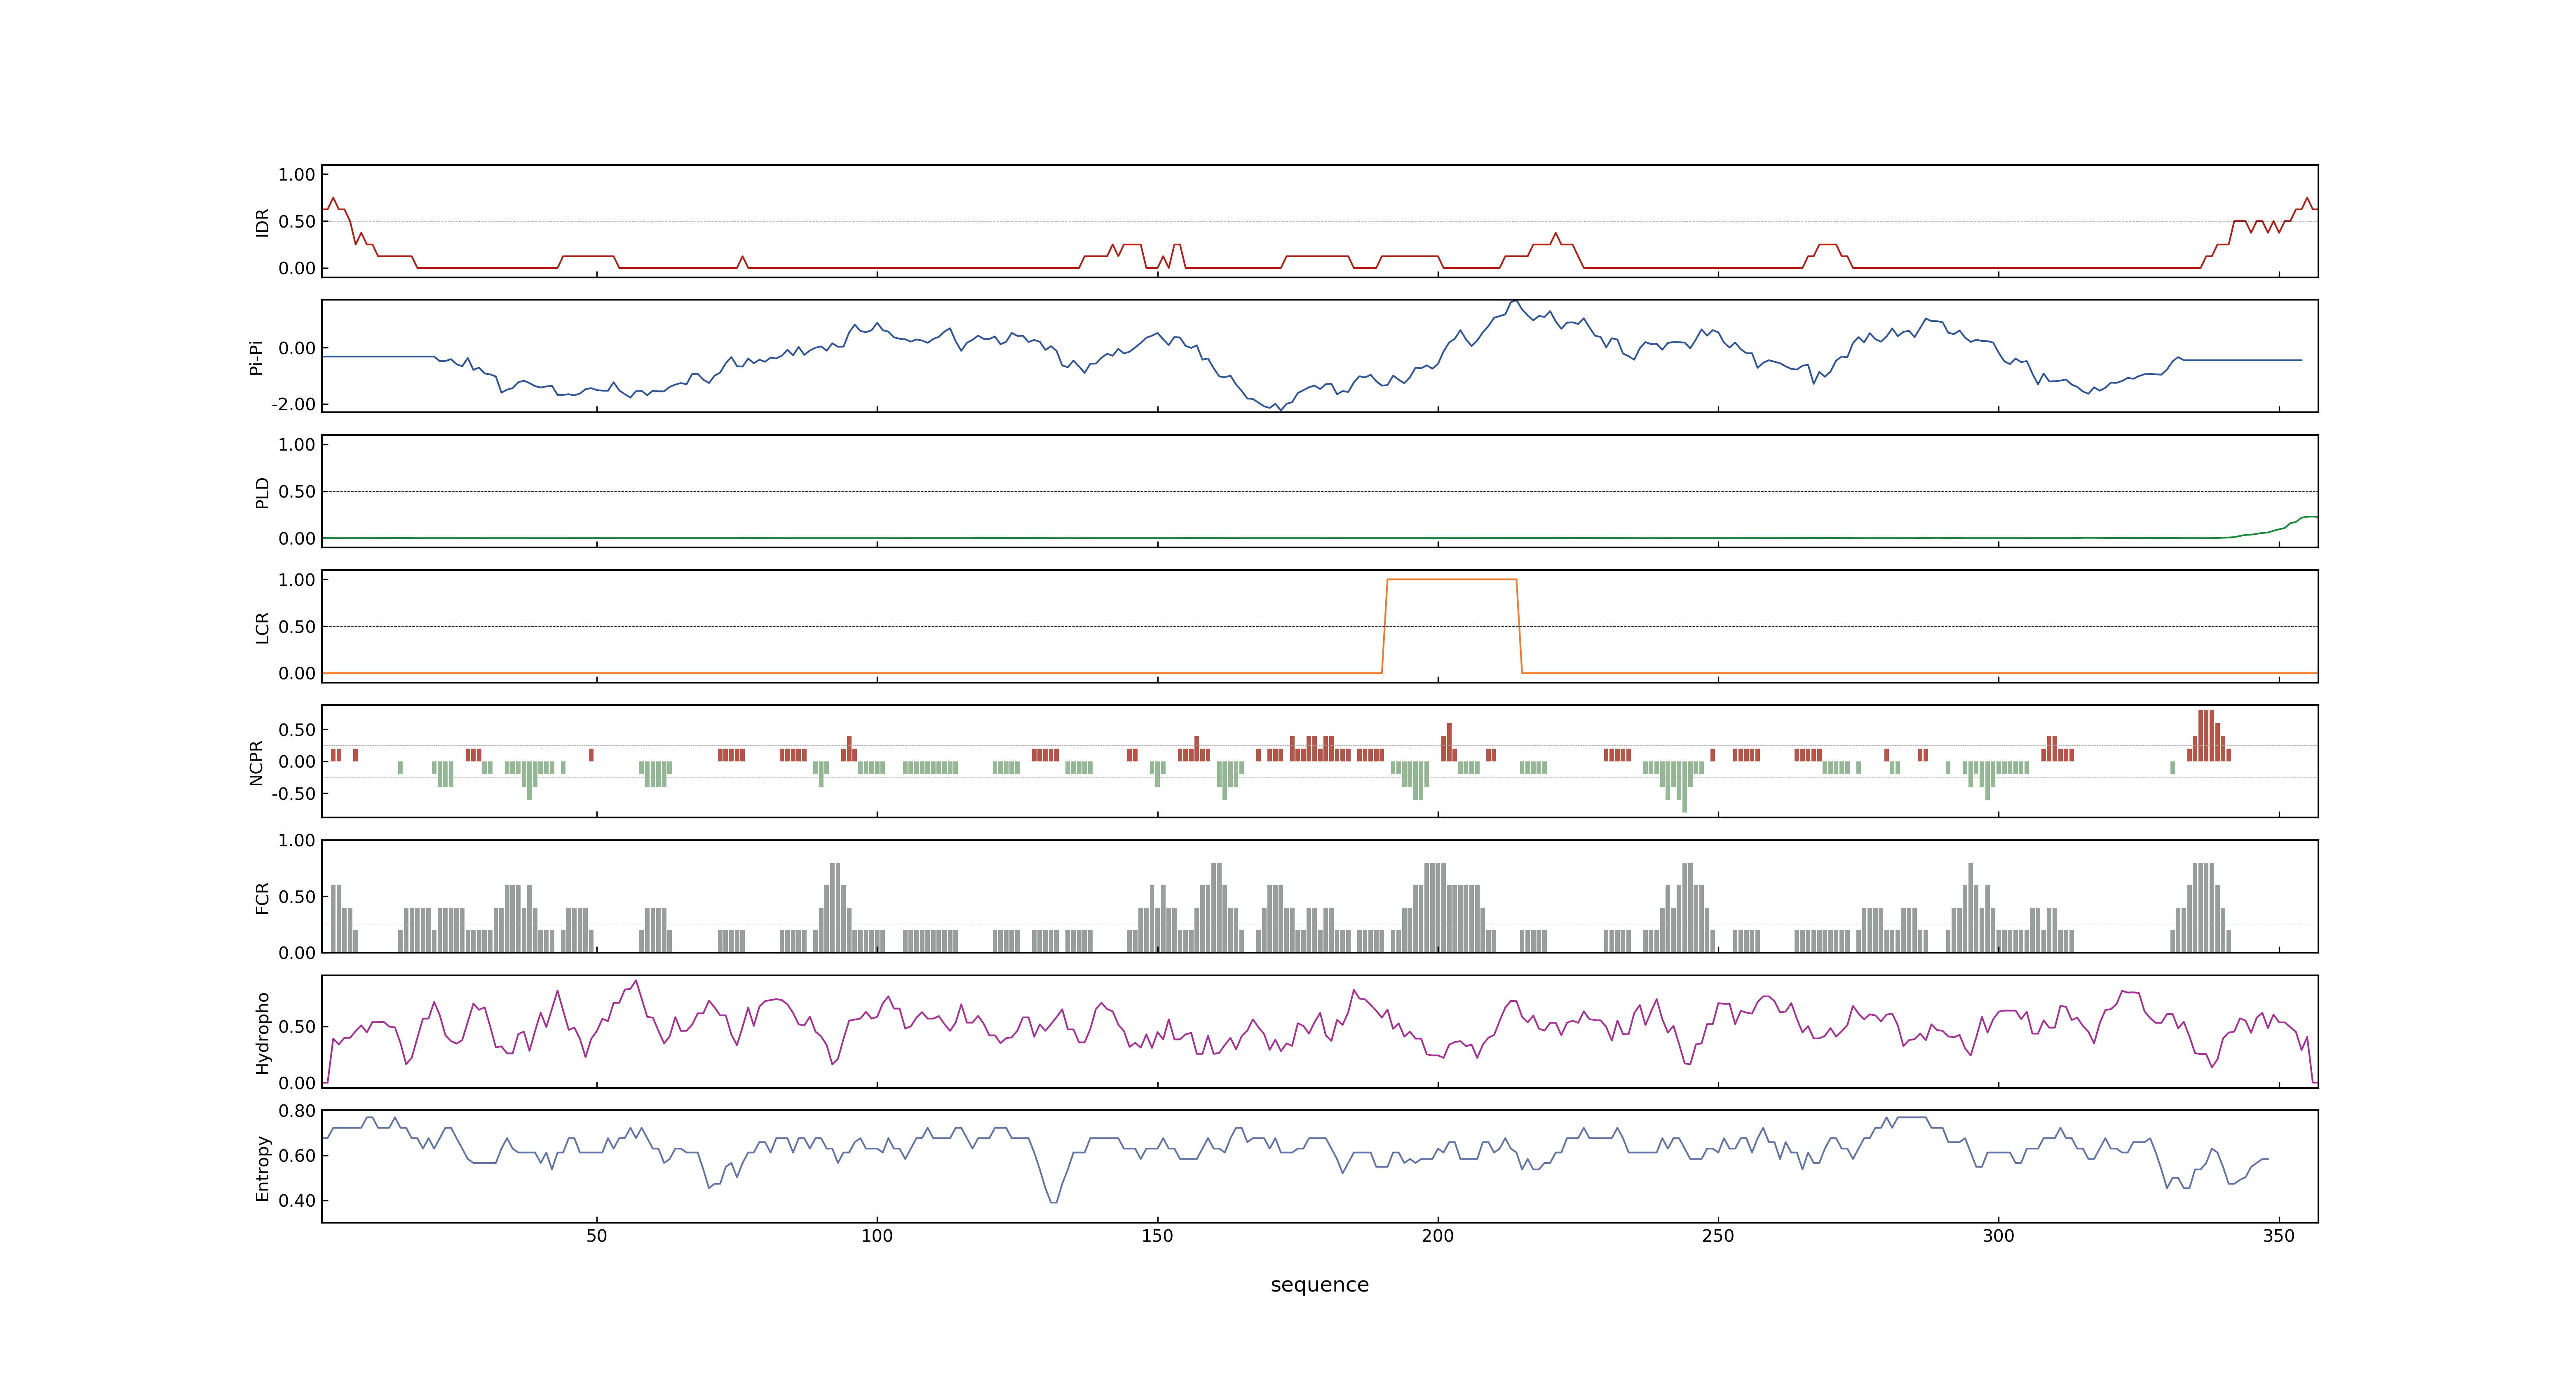Click the 0.00 tick of Pi-Pi panel
The width and height of the screenshot is (2576, 1374).
[x=297, y=348]
